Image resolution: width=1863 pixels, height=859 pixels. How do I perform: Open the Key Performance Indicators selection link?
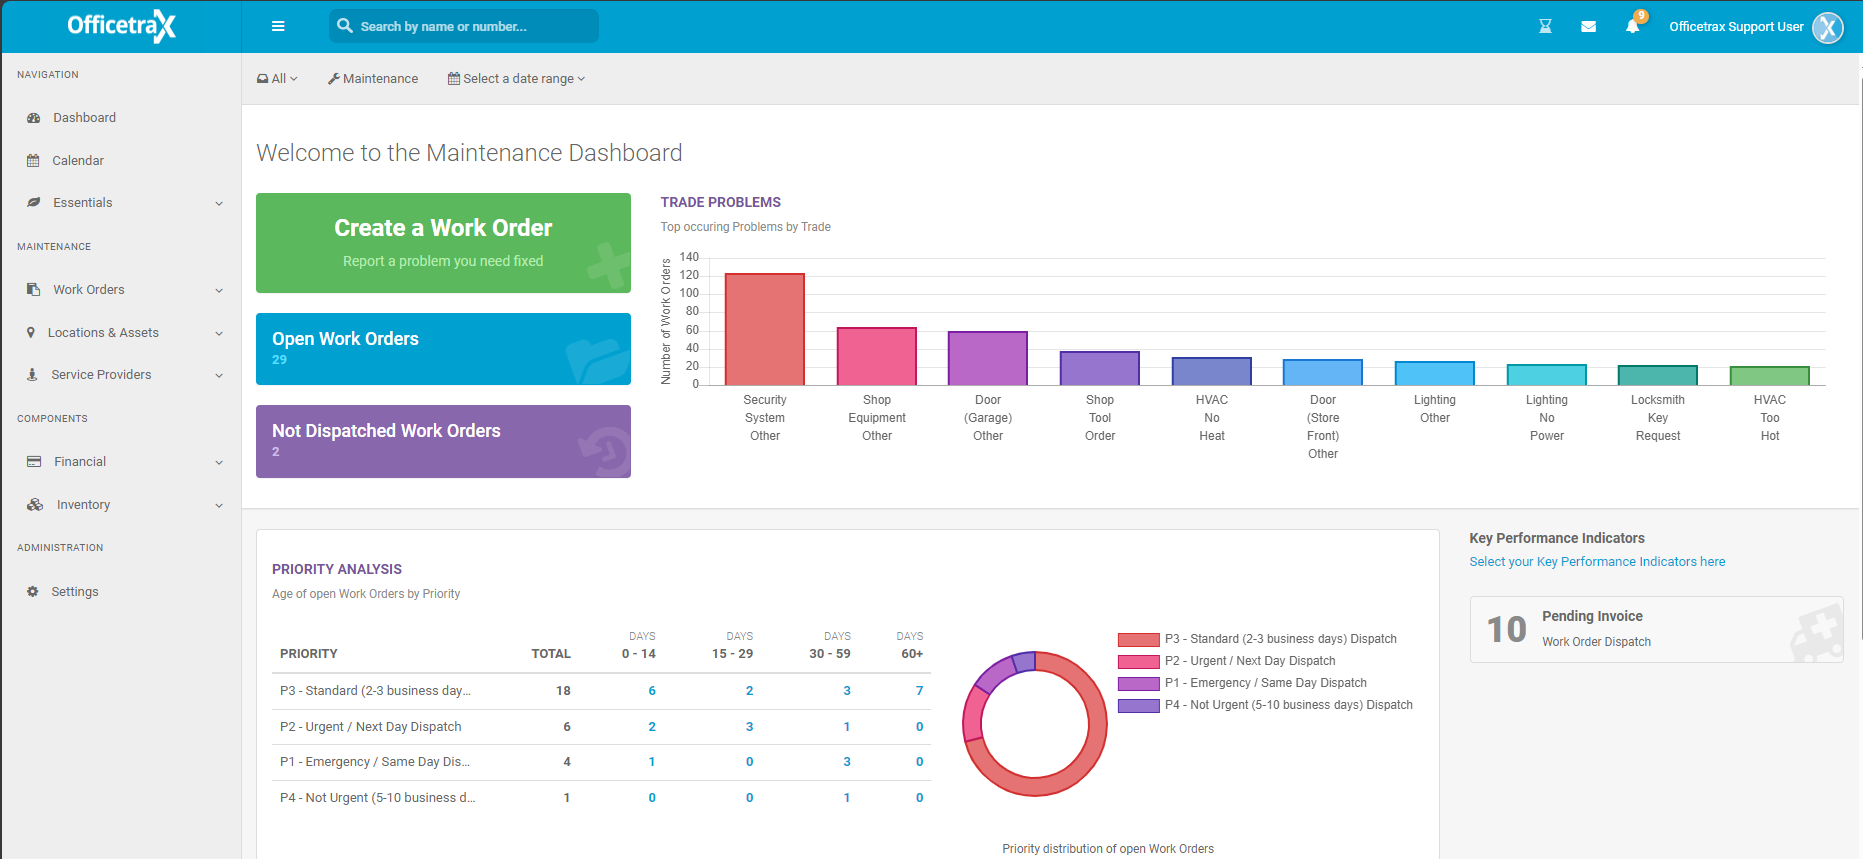click(x=1596, y=562)
